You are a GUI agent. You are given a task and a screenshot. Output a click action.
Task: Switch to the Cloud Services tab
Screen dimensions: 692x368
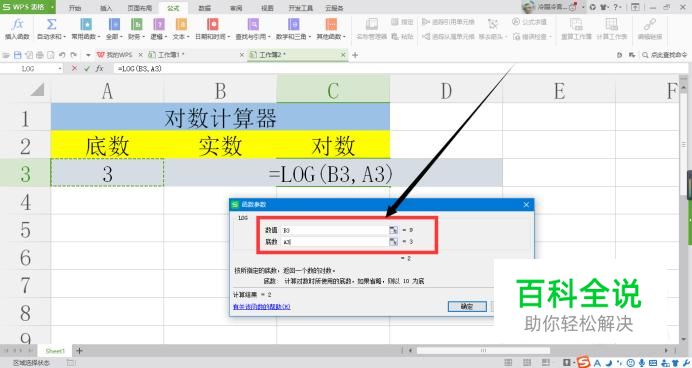[334, 8]
